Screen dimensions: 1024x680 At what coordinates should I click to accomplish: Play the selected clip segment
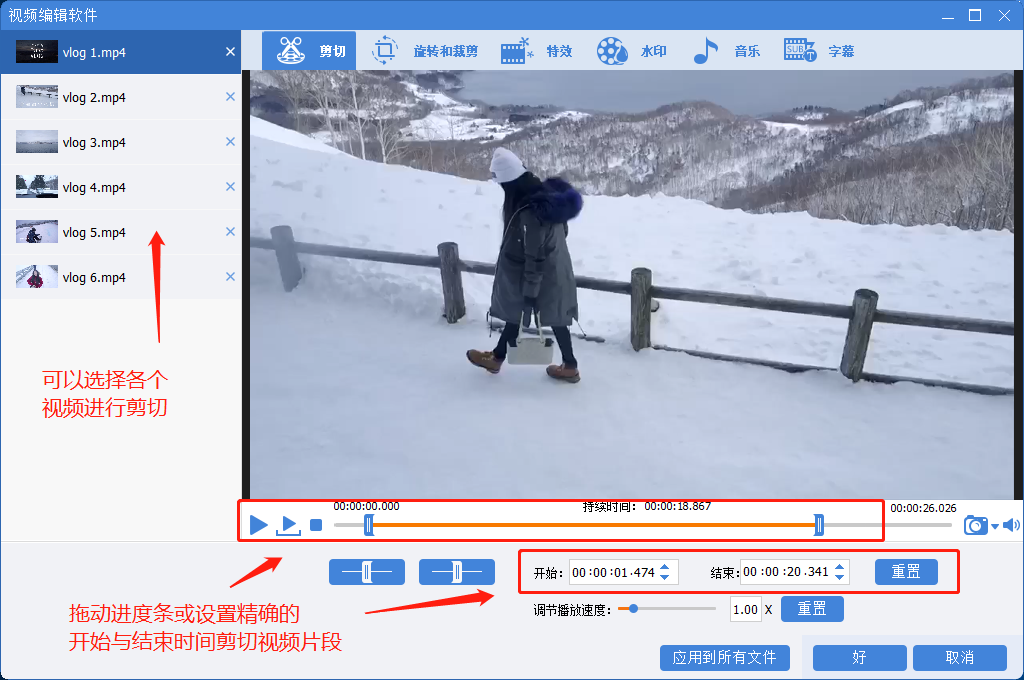pos(288,525)
